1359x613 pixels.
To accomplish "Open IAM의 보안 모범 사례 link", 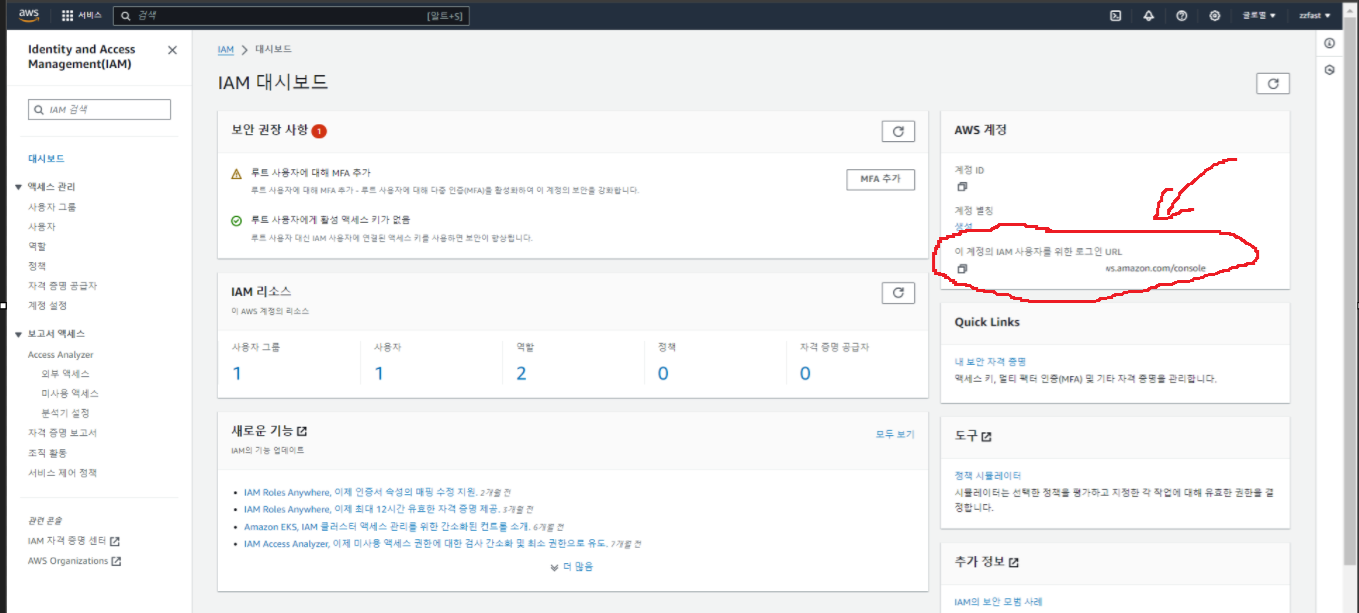I will tap(999, 602).
